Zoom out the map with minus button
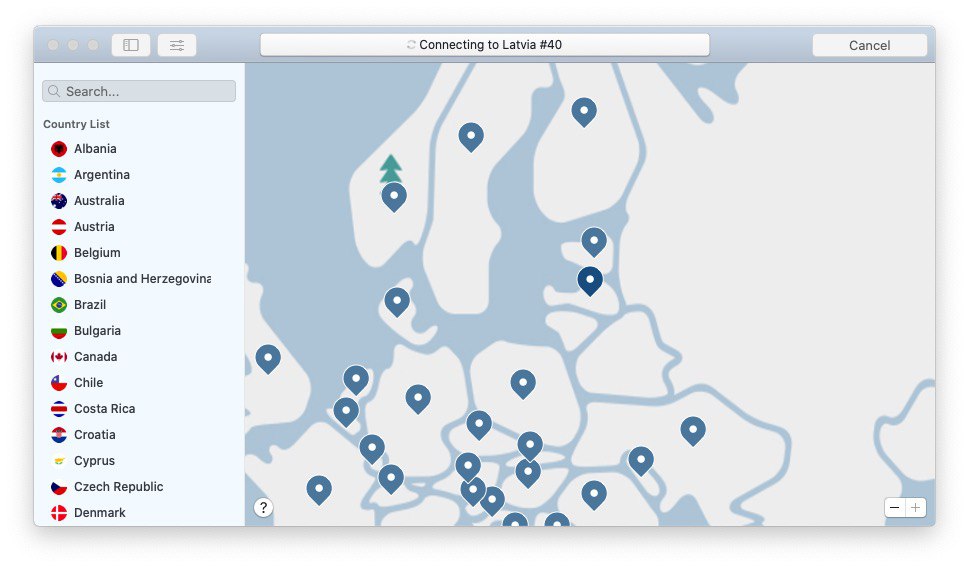 pos(894,507)
